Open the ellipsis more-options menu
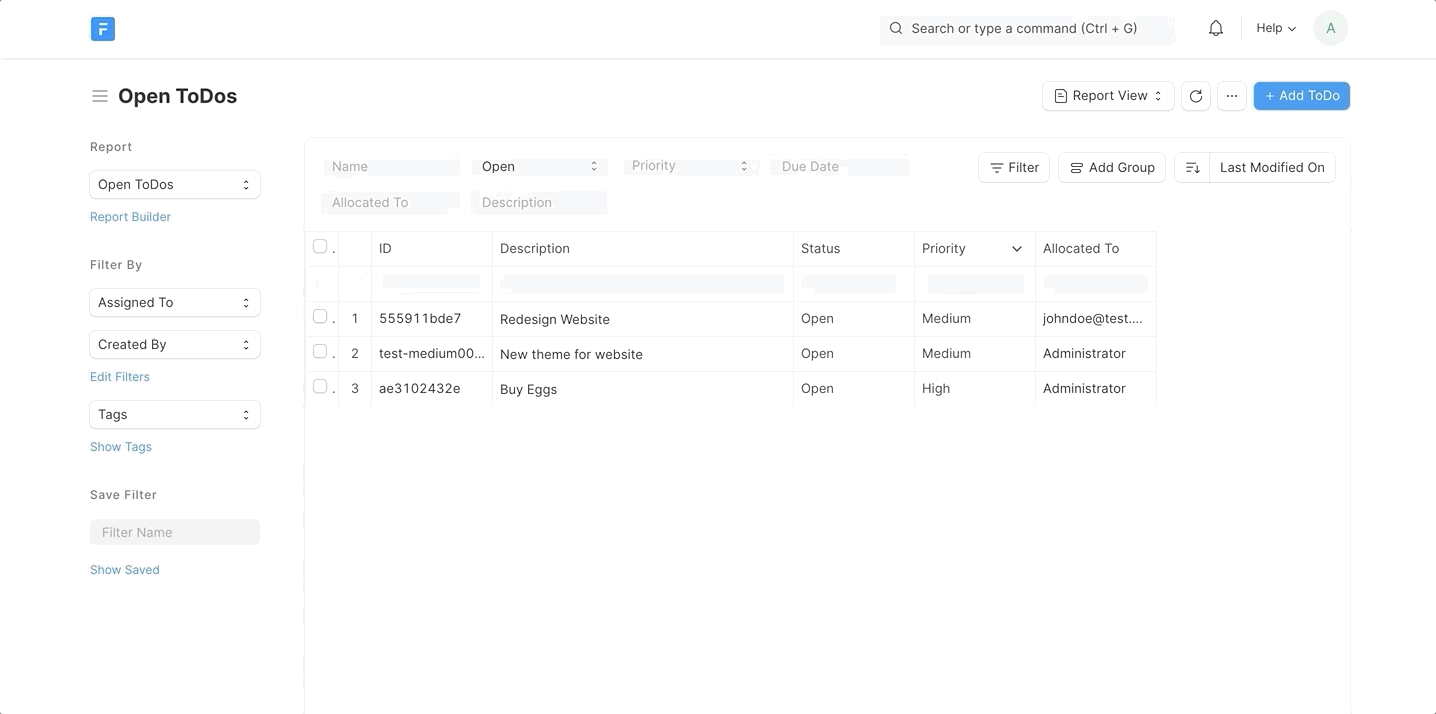 (1231, 95)
